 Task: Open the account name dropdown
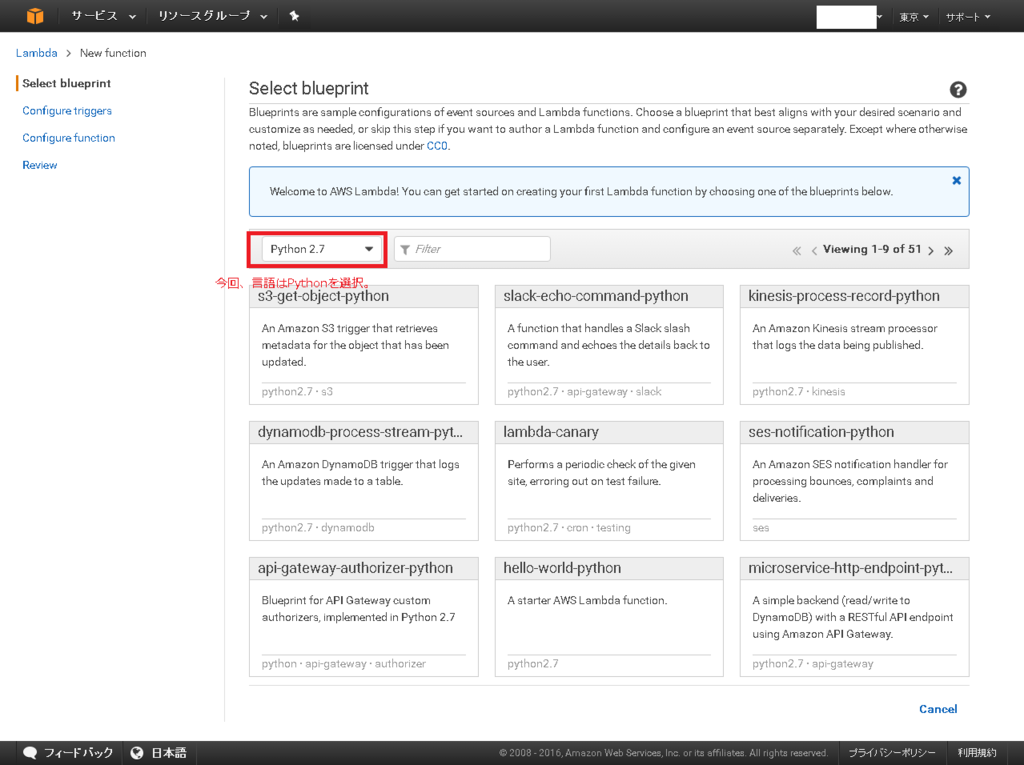pyautogui.click(x=849, y=17)
